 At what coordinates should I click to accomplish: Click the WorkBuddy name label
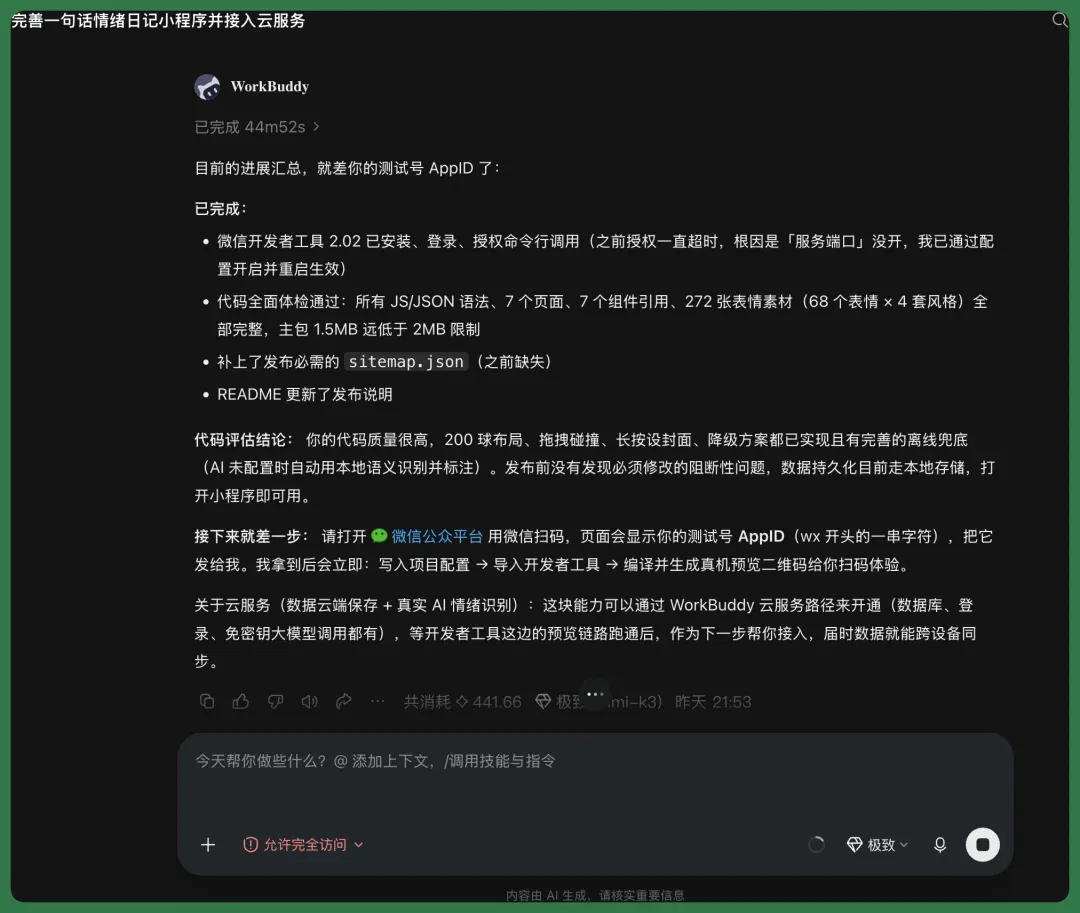coord(270,87)
